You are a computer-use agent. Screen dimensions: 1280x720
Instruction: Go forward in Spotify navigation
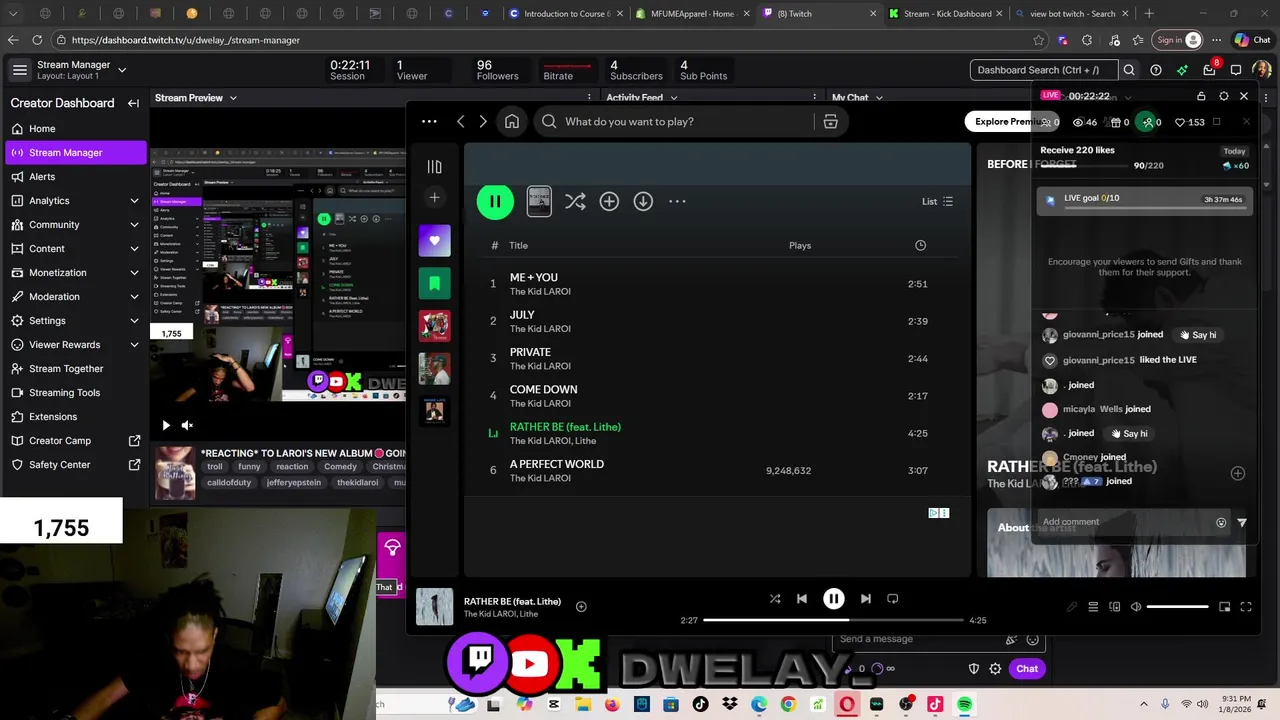[x=483, y=121]
